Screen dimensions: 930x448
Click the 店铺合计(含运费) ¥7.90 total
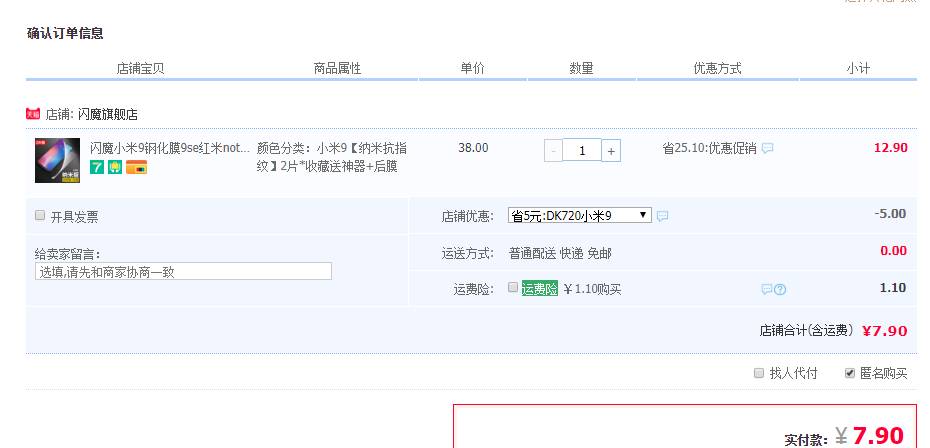point(833,331)
